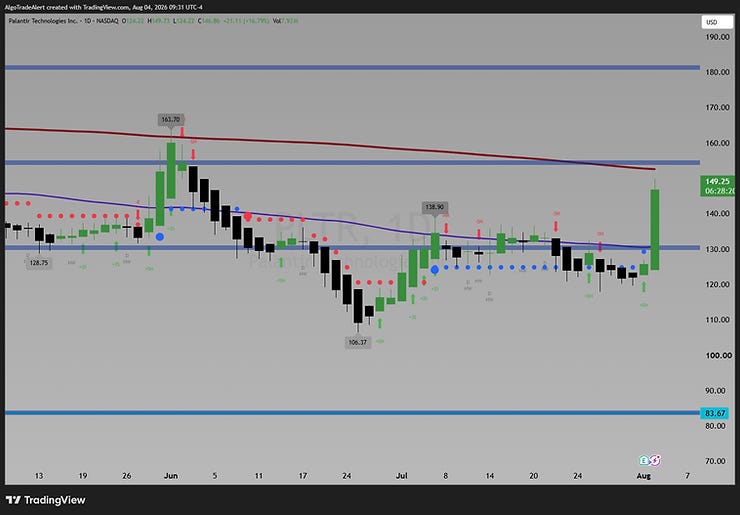Click the Jul date axis label
This screenshot has height=515, width=740.
(x=402, y=476)
